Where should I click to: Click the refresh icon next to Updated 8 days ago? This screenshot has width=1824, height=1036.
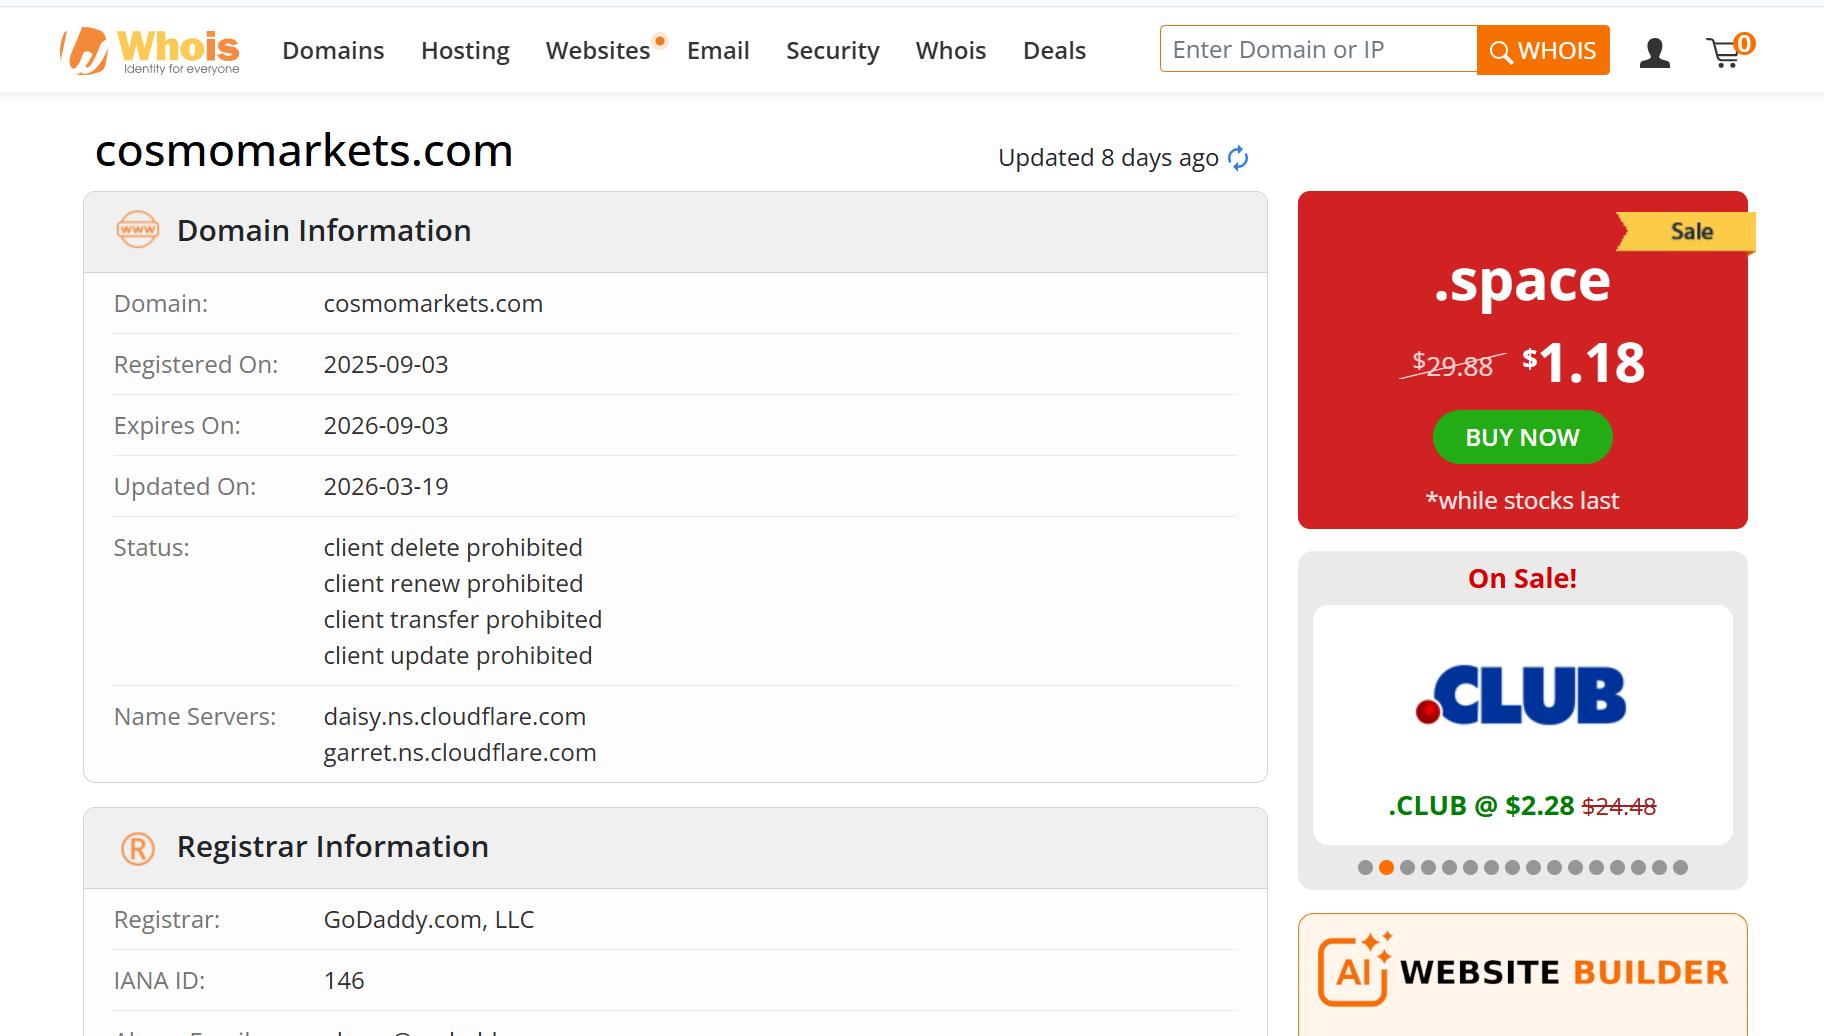click(1238, 158)
